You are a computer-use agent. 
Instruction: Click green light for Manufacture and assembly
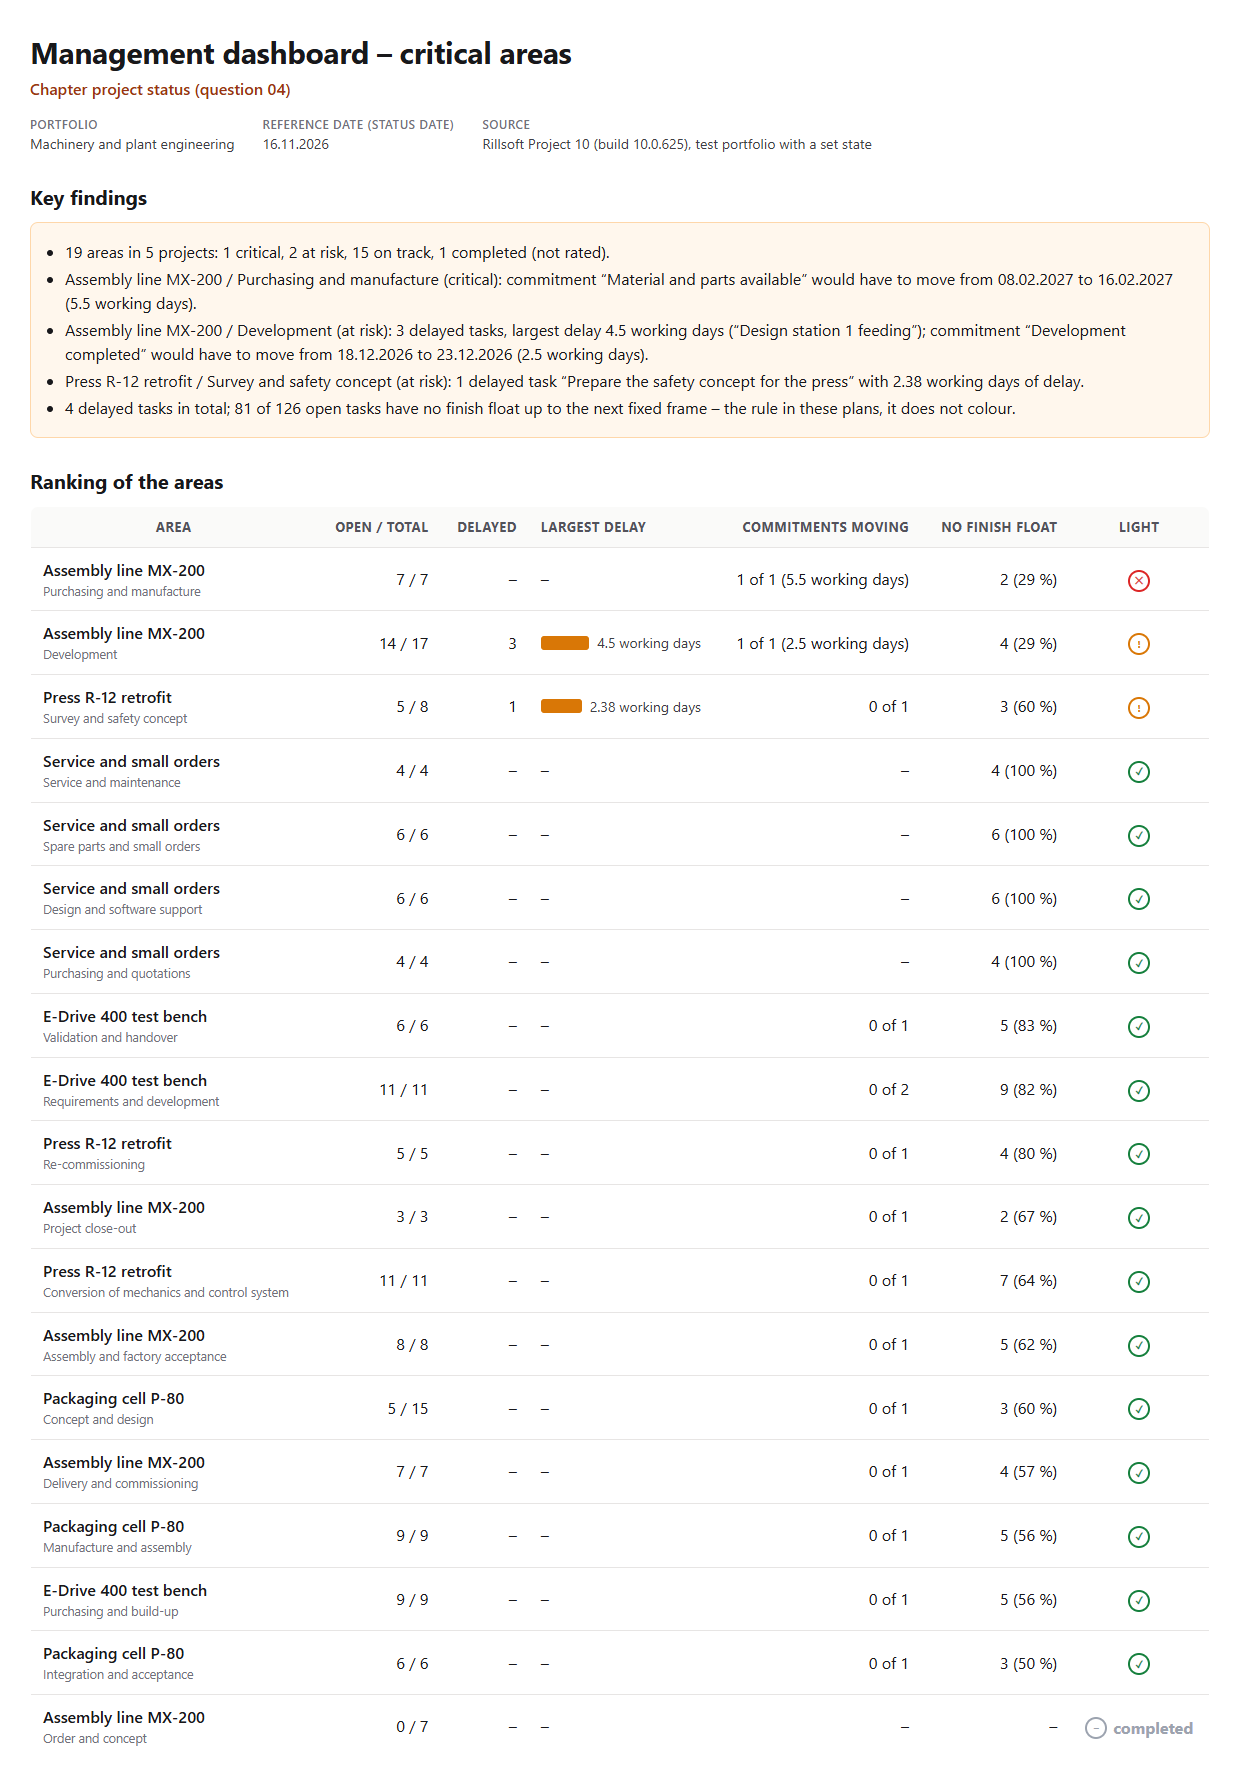(x=1138, y=1537)
